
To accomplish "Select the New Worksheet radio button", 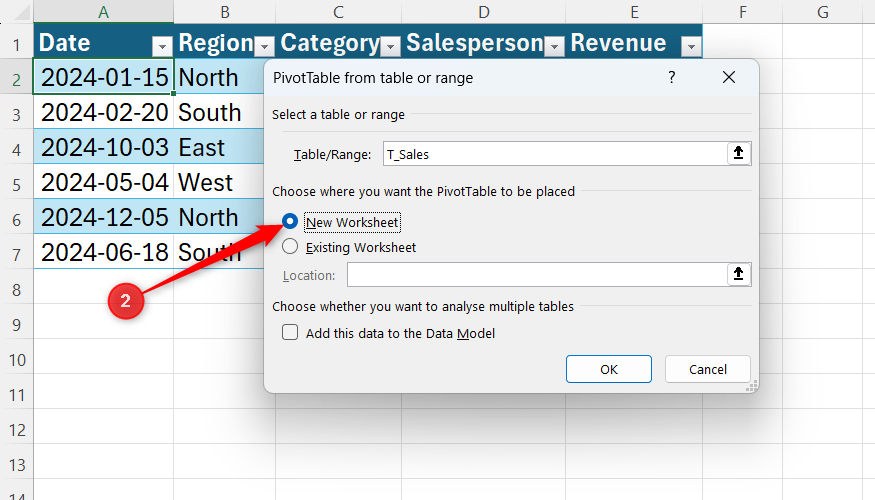I will click(x=290, y=222).
